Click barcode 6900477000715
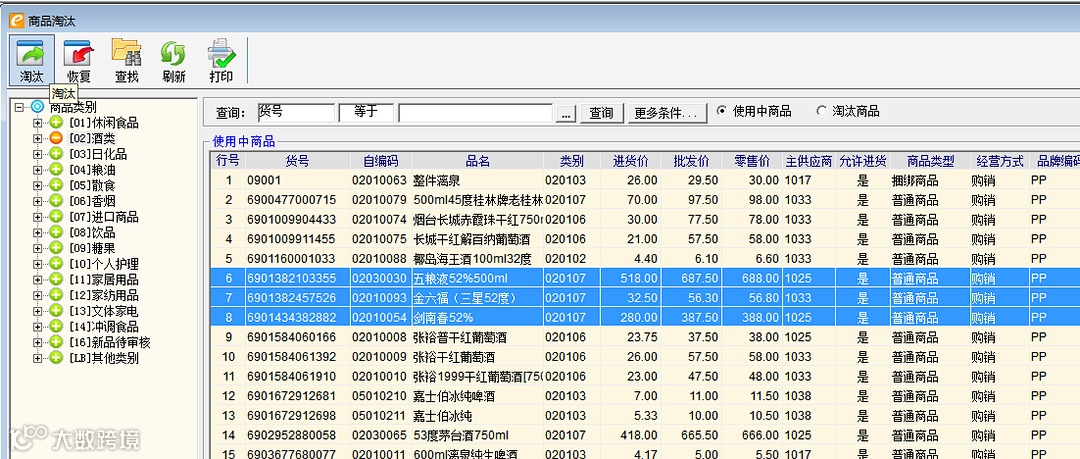This screenshot has height=459, width=1080. 292,201
